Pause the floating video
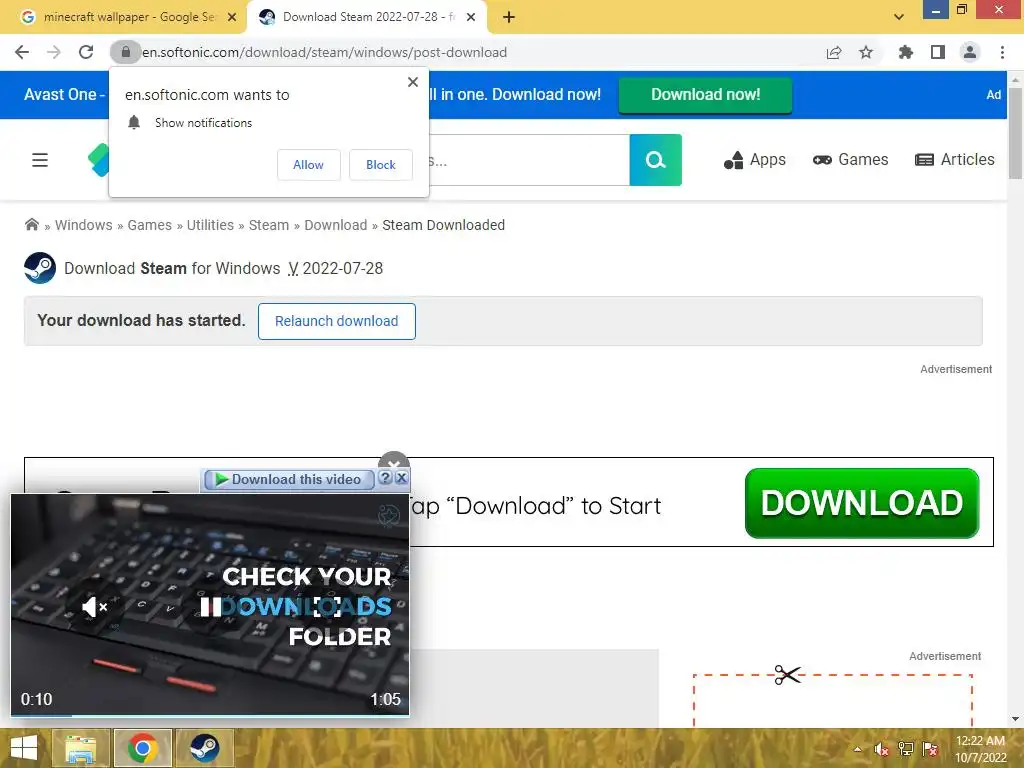This screenshot has width=1024, height=768. click(210, 607)
